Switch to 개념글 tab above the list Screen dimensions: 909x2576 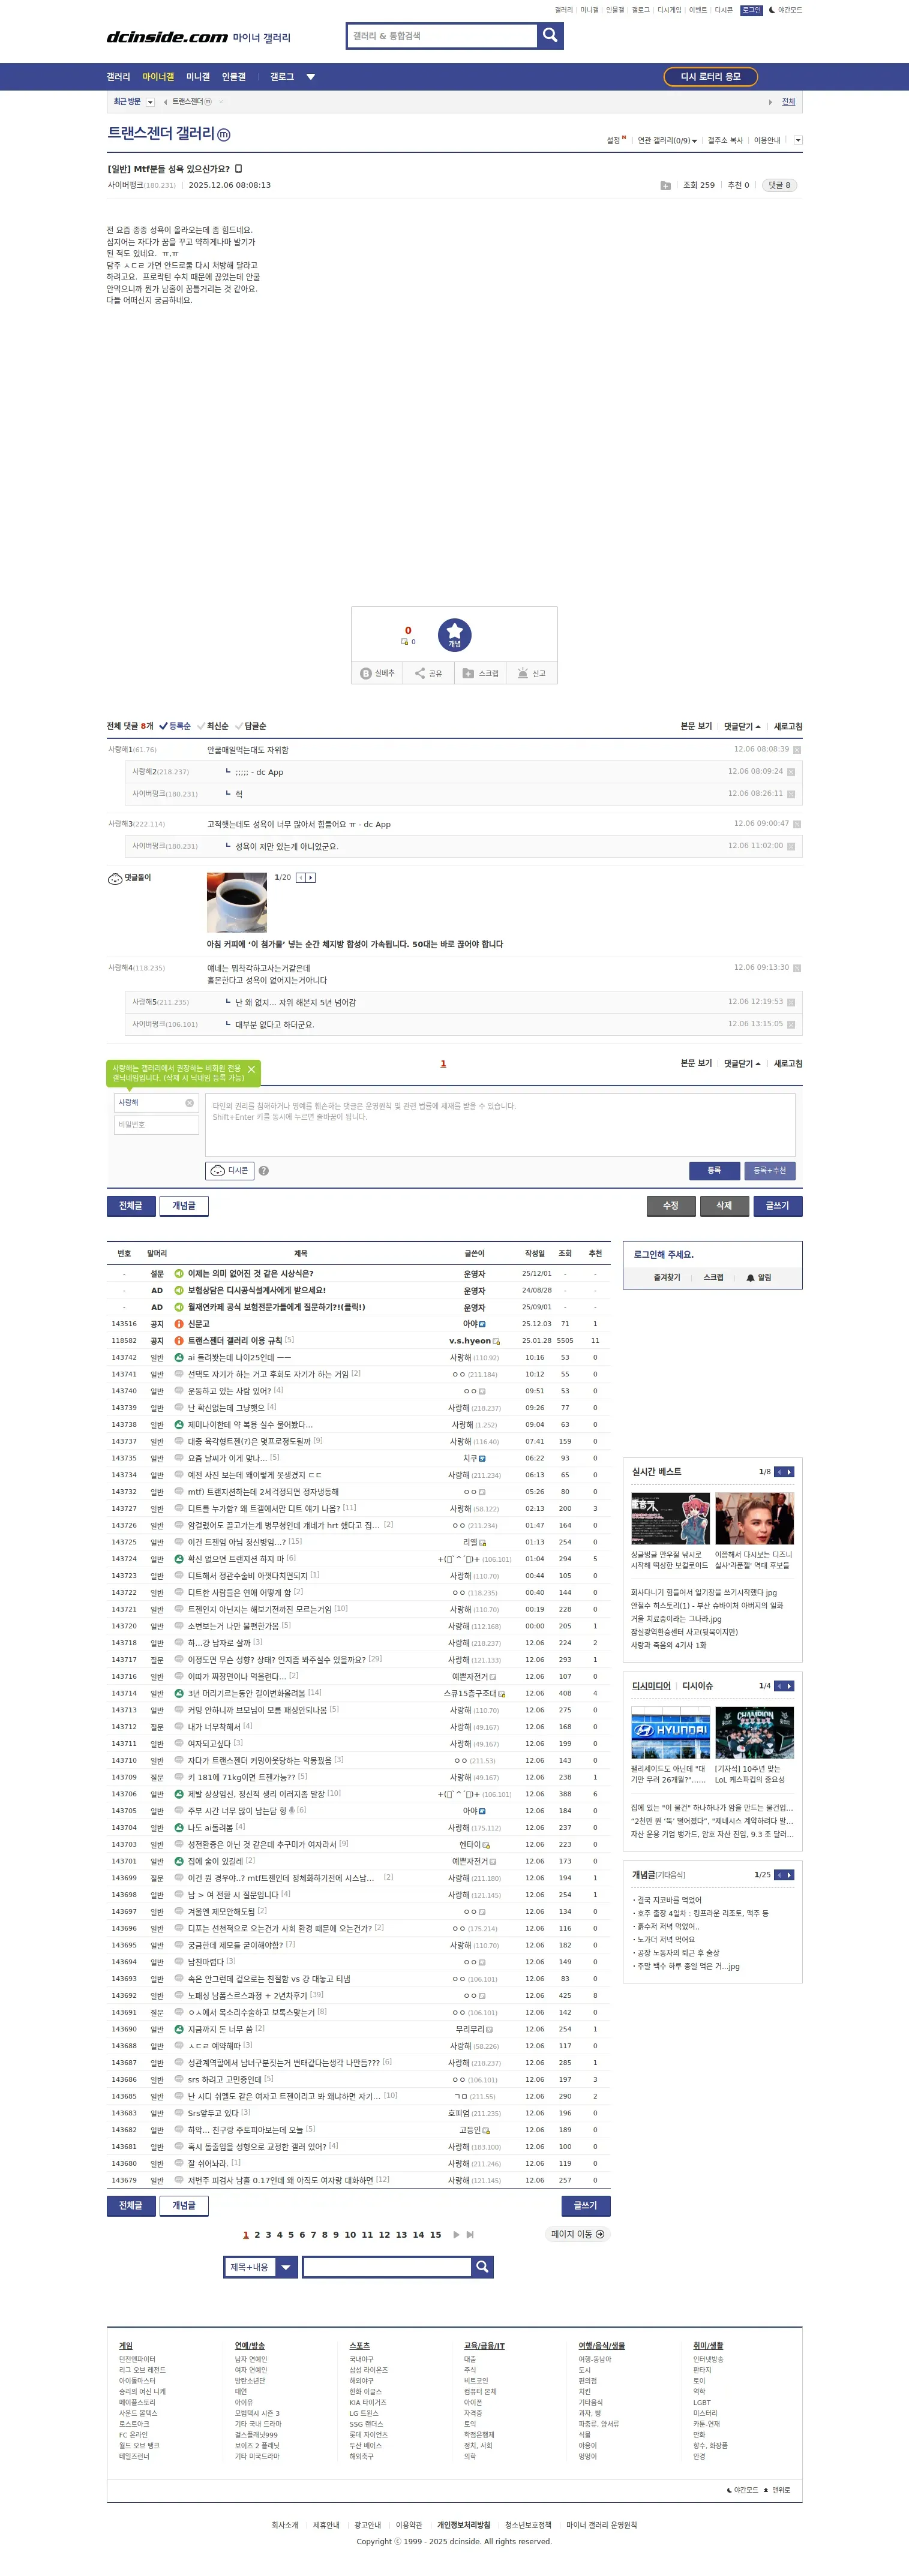click(184, 1206)
